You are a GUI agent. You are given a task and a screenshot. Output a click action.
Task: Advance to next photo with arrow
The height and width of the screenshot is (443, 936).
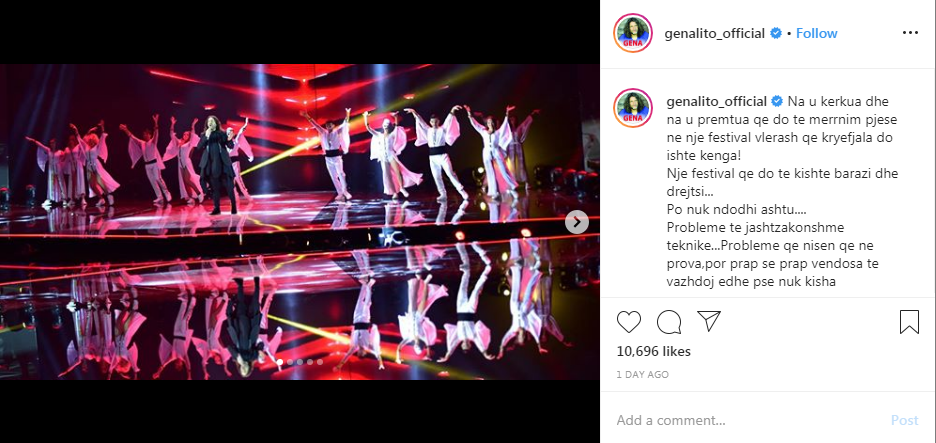[x=577, y=222]
